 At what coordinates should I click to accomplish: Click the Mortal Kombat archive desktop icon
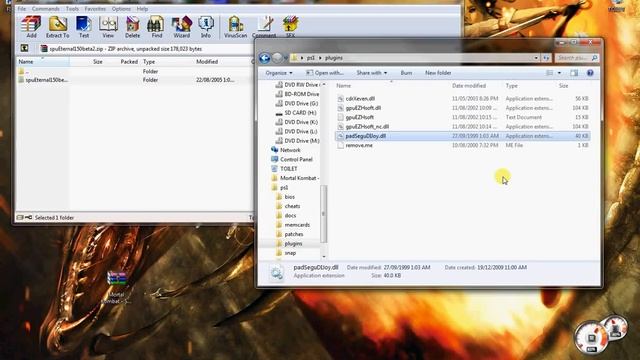click(116, 288)
